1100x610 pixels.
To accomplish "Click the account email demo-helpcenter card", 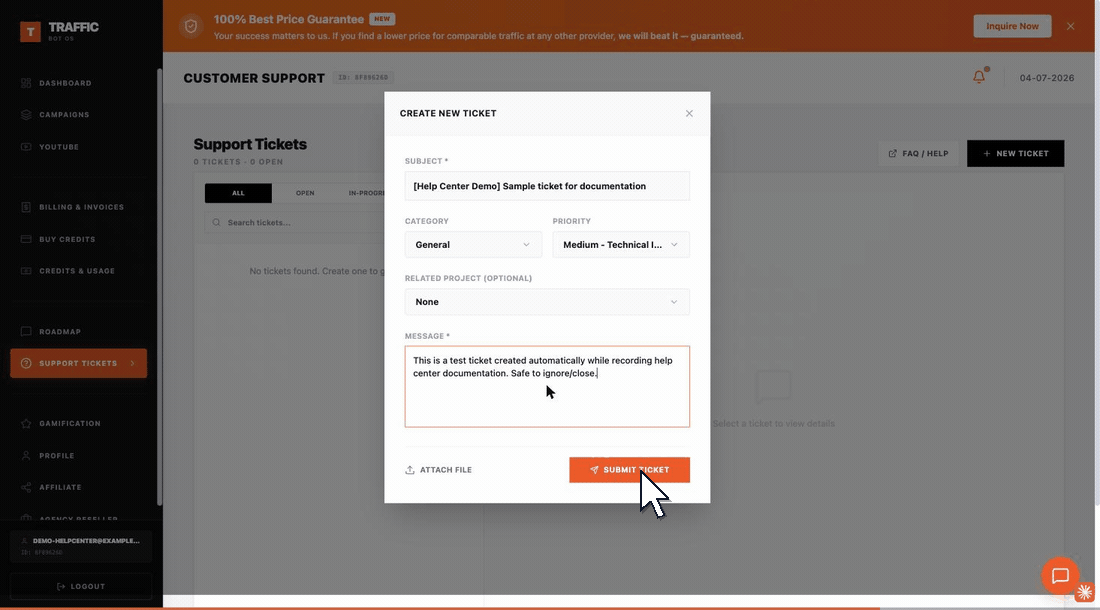I will point(81,546).
